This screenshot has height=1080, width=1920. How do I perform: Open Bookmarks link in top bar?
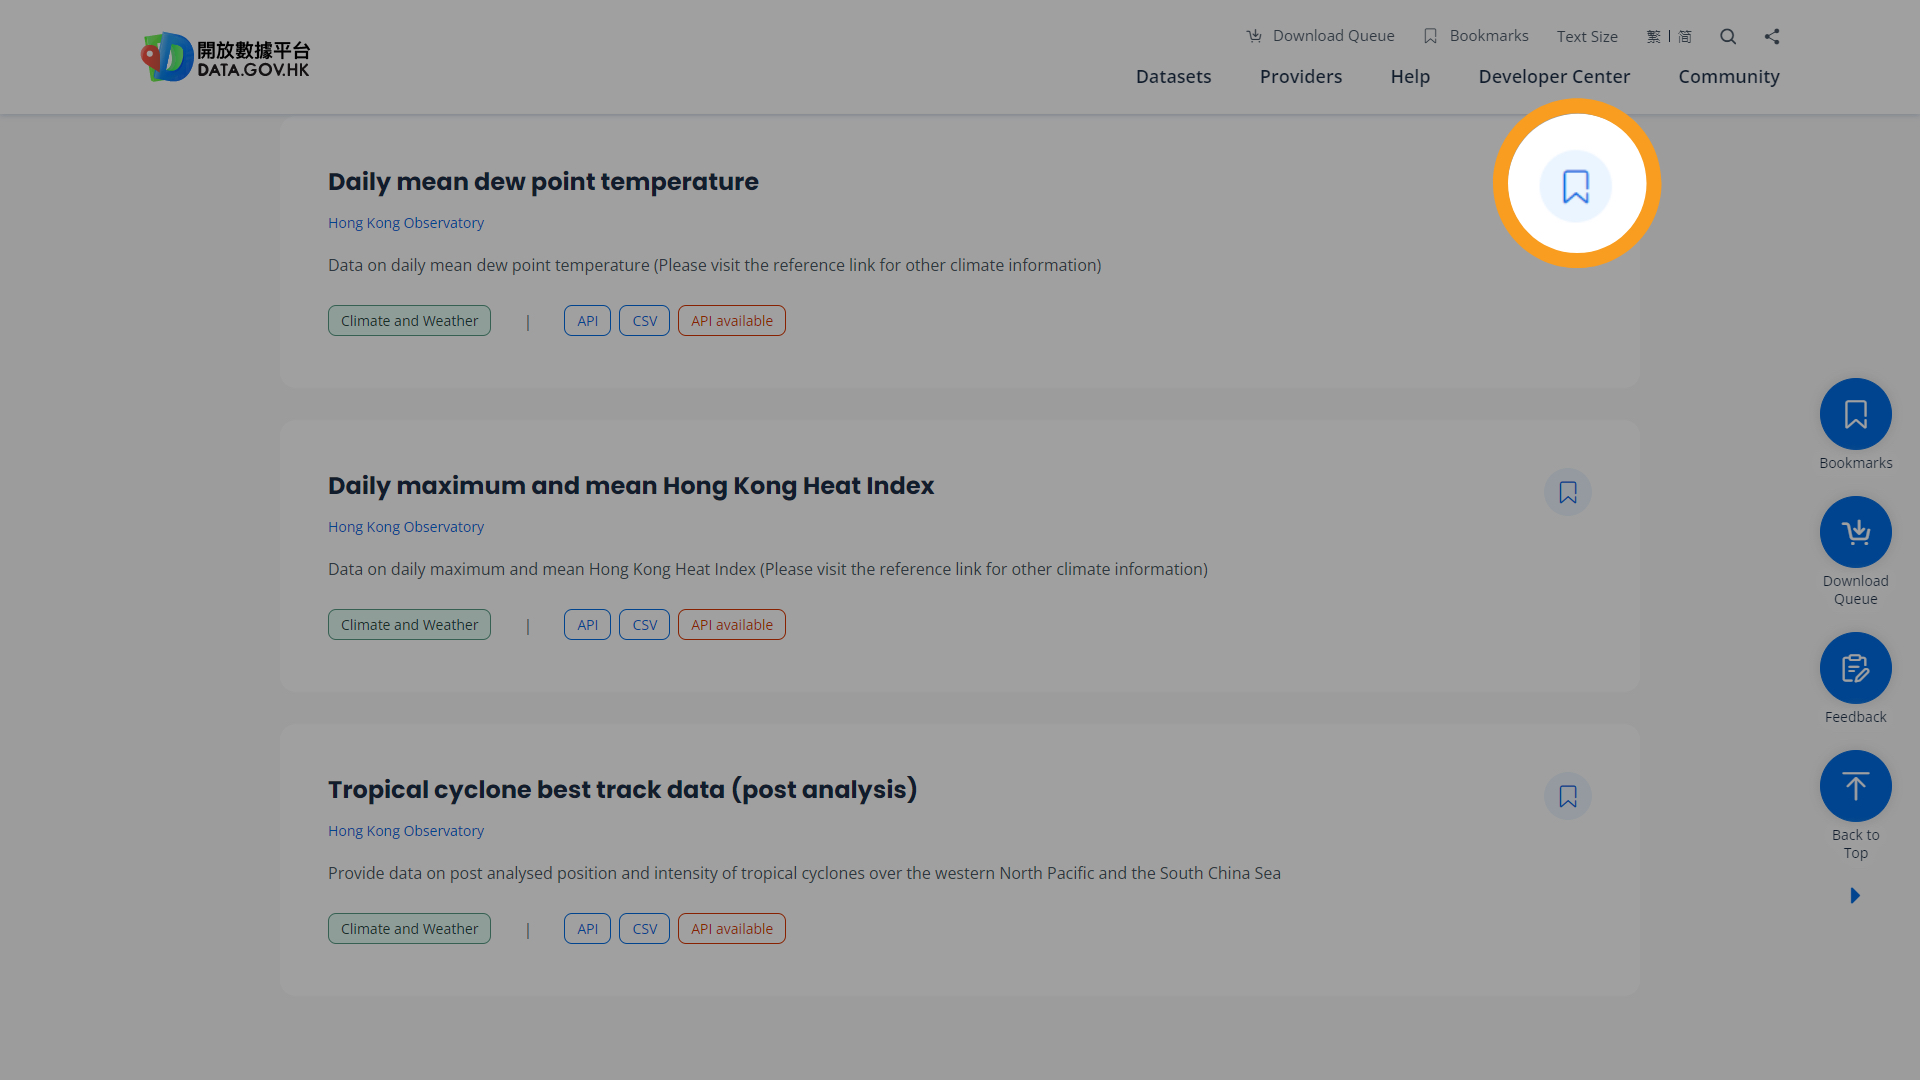(1476, 36)
